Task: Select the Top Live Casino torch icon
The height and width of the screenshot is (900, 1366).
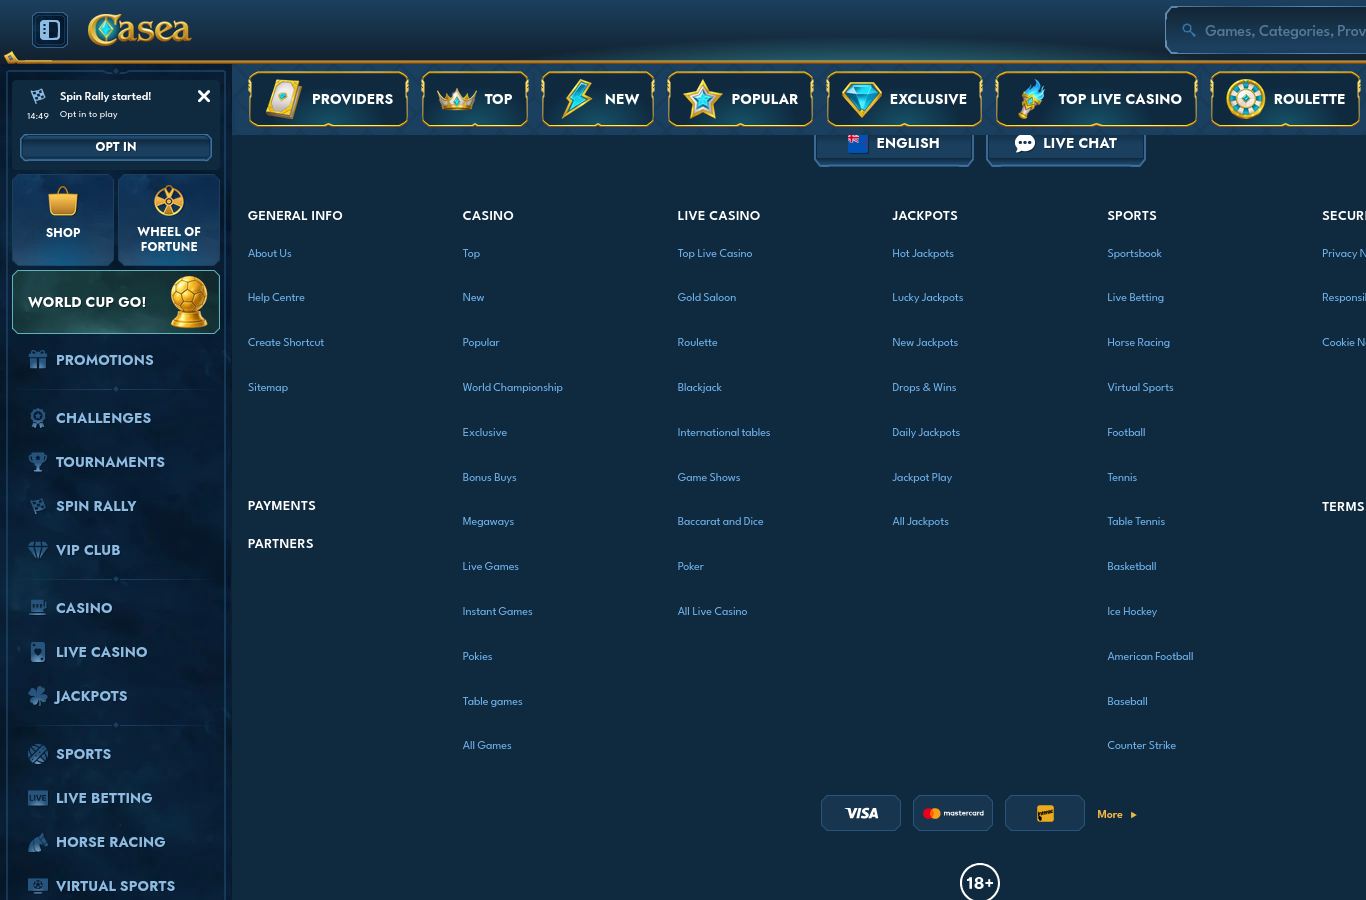Action: [x=1031, y=99]
